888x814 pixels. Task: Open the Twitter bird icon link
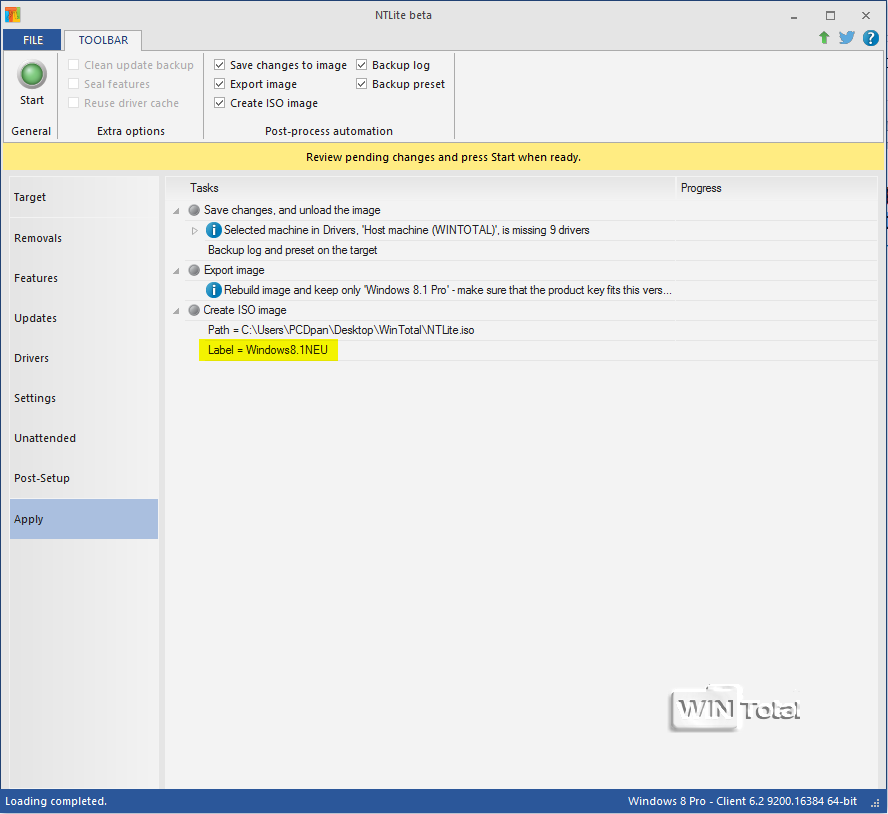[x=847, y=38]
